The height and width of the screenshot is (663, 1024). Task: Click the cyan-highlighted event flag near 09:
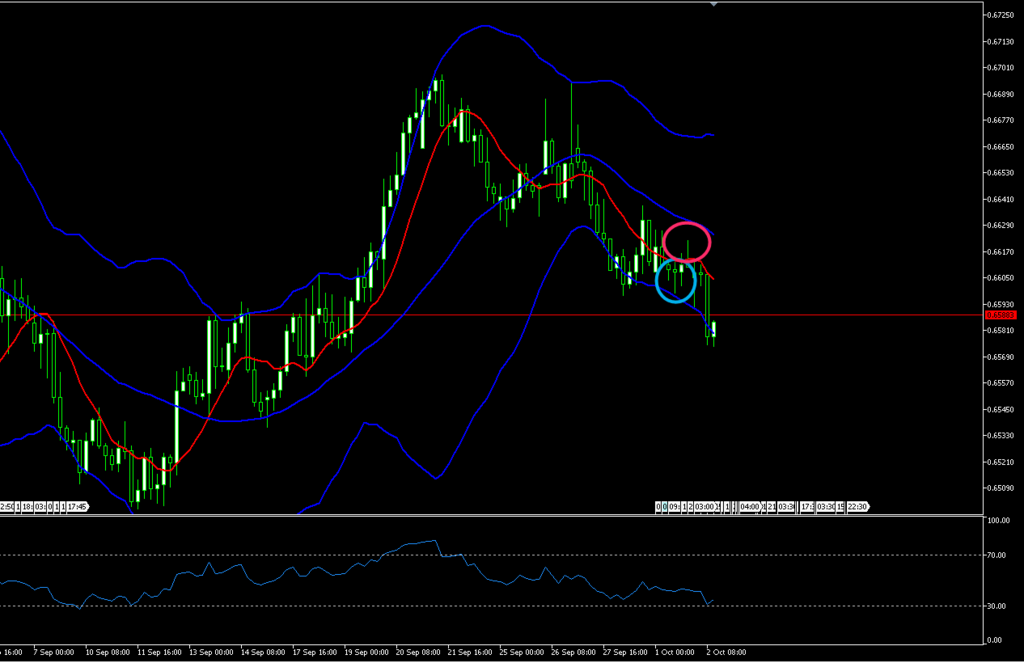pyautogui.click(x=664, y=507)
